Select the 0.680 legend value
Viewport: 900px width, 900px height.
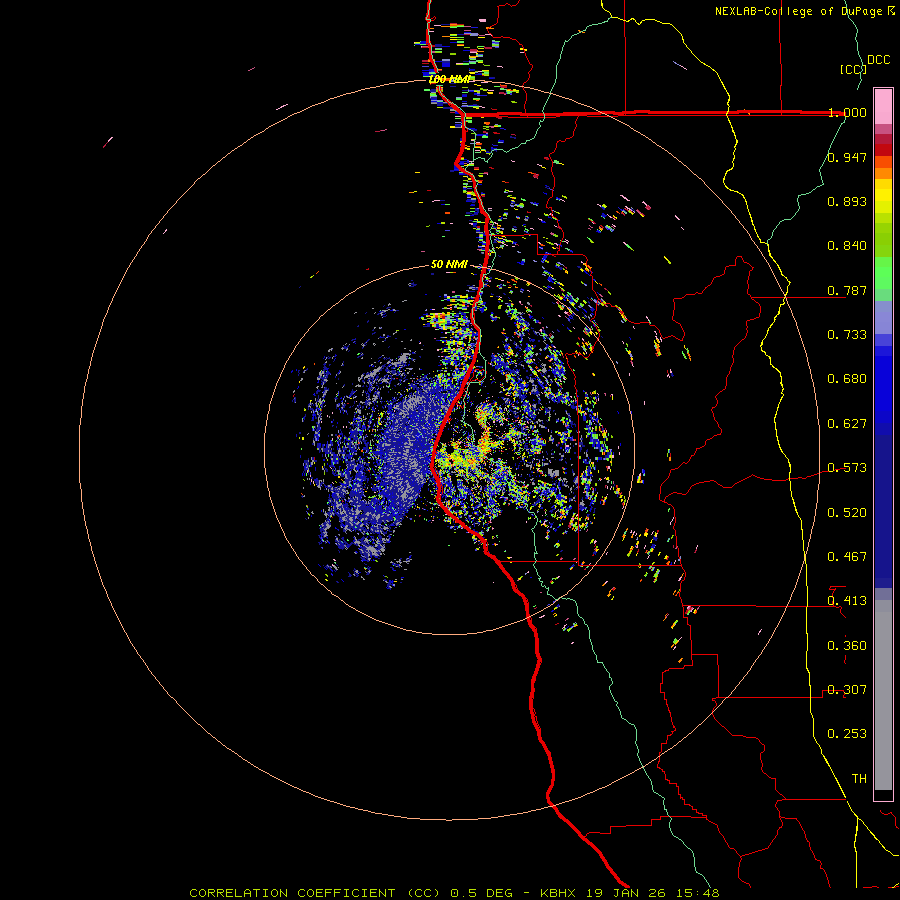click(x=847, y=379)
